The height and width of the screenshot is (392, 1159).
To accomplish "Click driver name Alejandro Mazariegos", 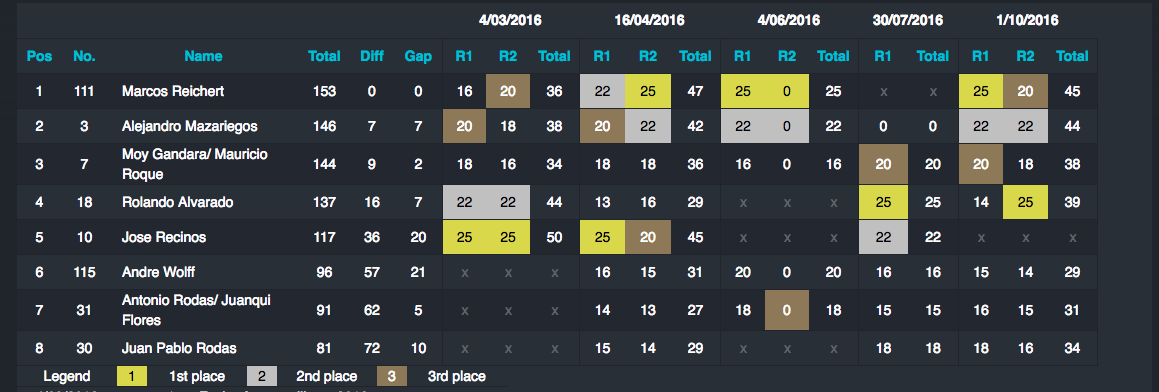I will pos(189,126).
